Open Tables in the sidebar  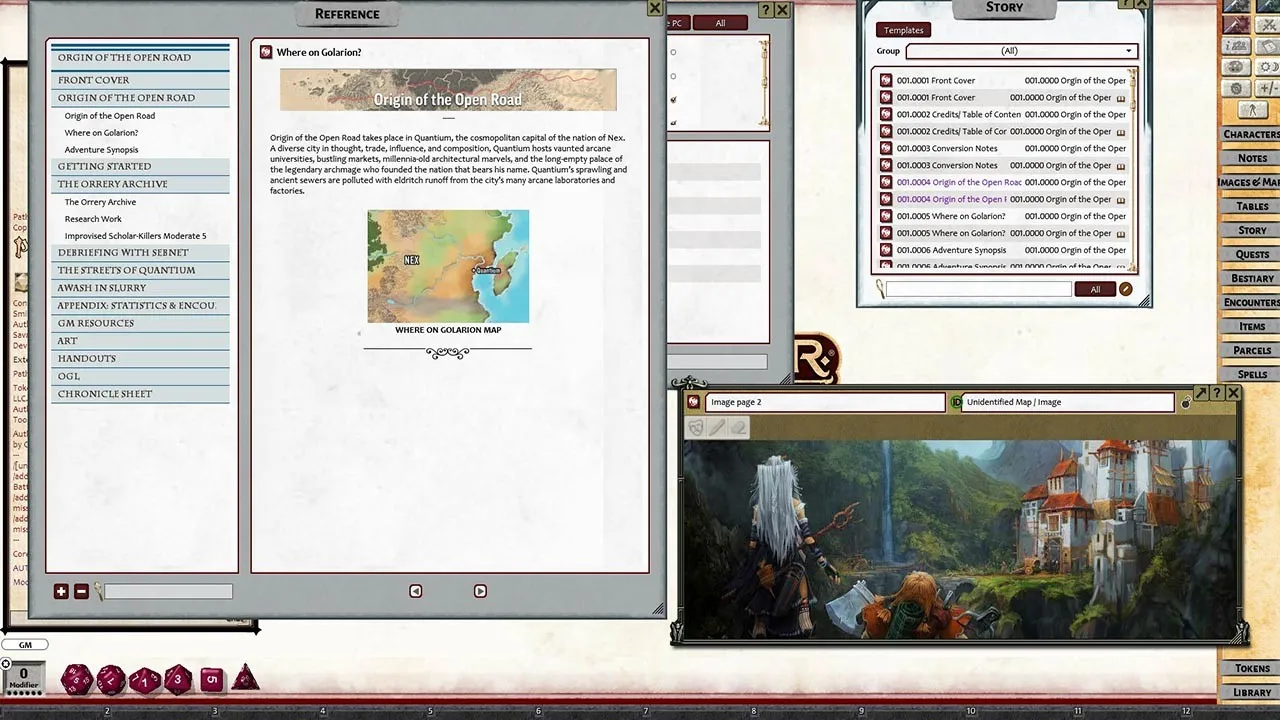(1251, 206)
